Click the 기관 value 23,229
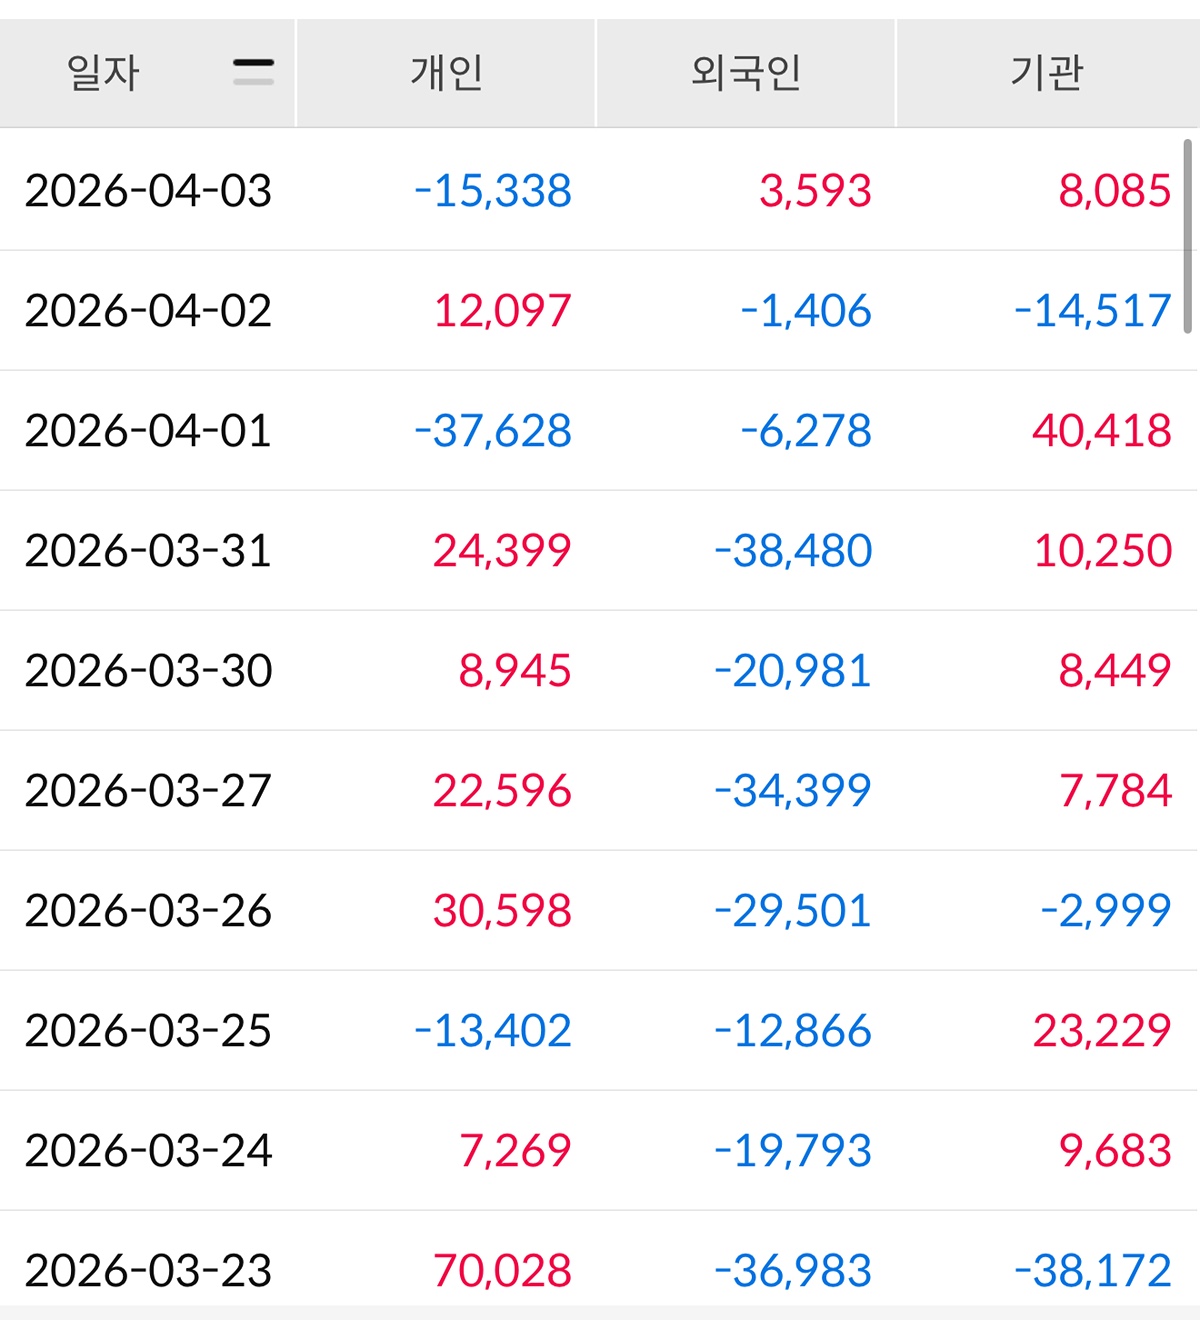This screenshot has width=1200, height=1320. pyautogui.click(x=1102, y=1031)
